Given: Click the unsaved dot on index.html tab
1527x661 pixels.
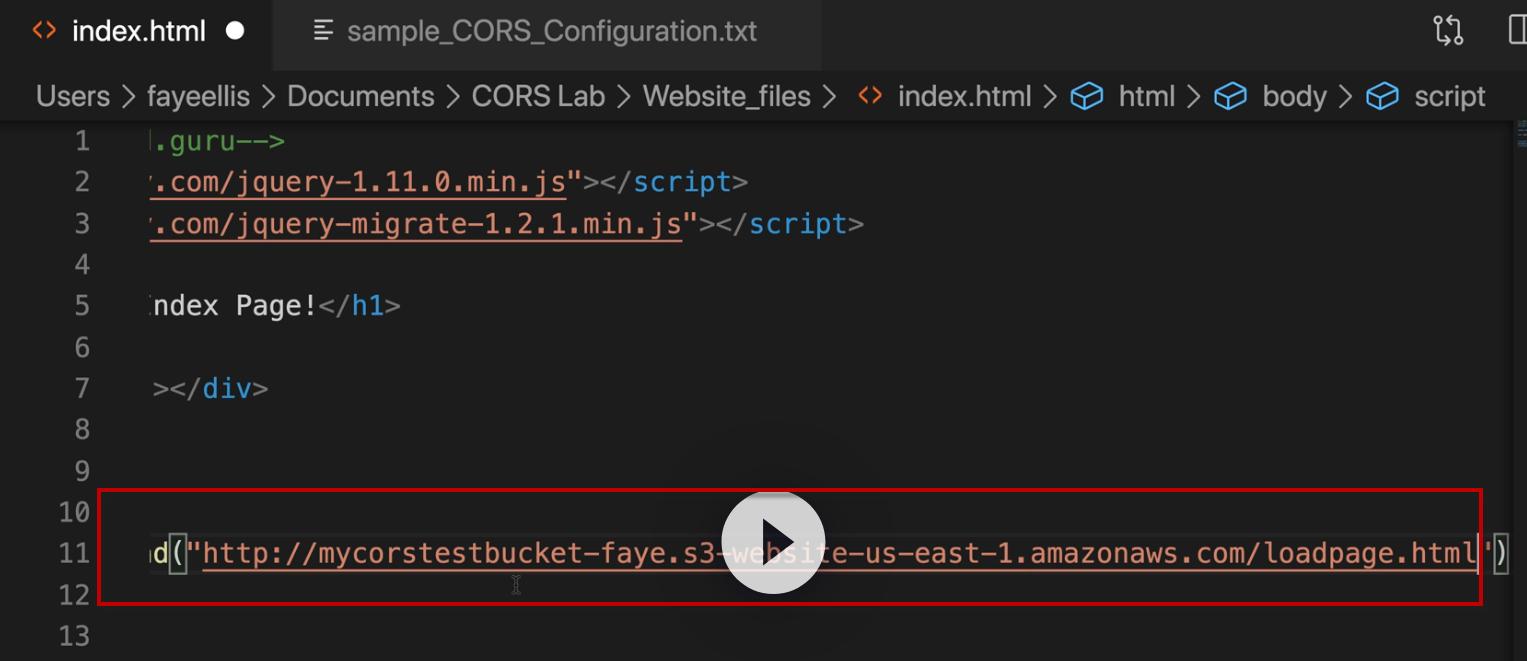Looking at the screenshot, I should (235, 31).
